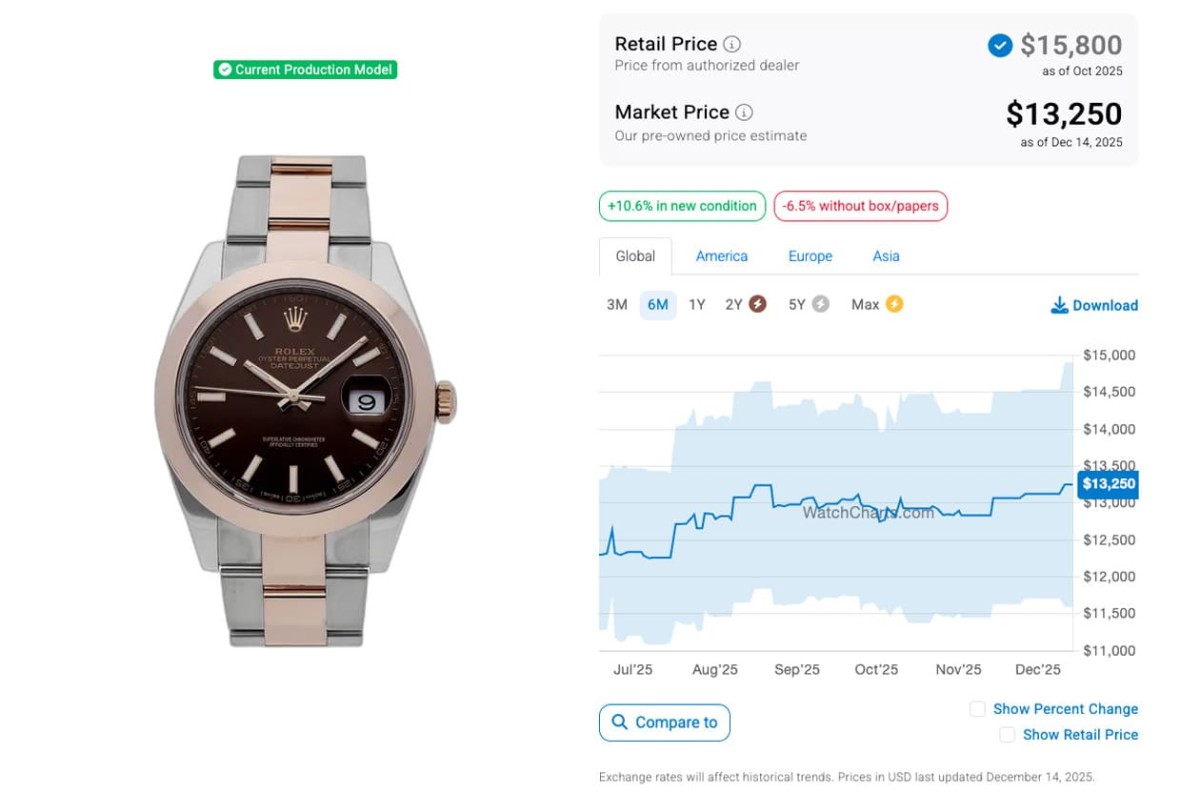Screen dimensions: 1200x793
Task: Click the Max premium lightning icon
Action: coord(894,304)
